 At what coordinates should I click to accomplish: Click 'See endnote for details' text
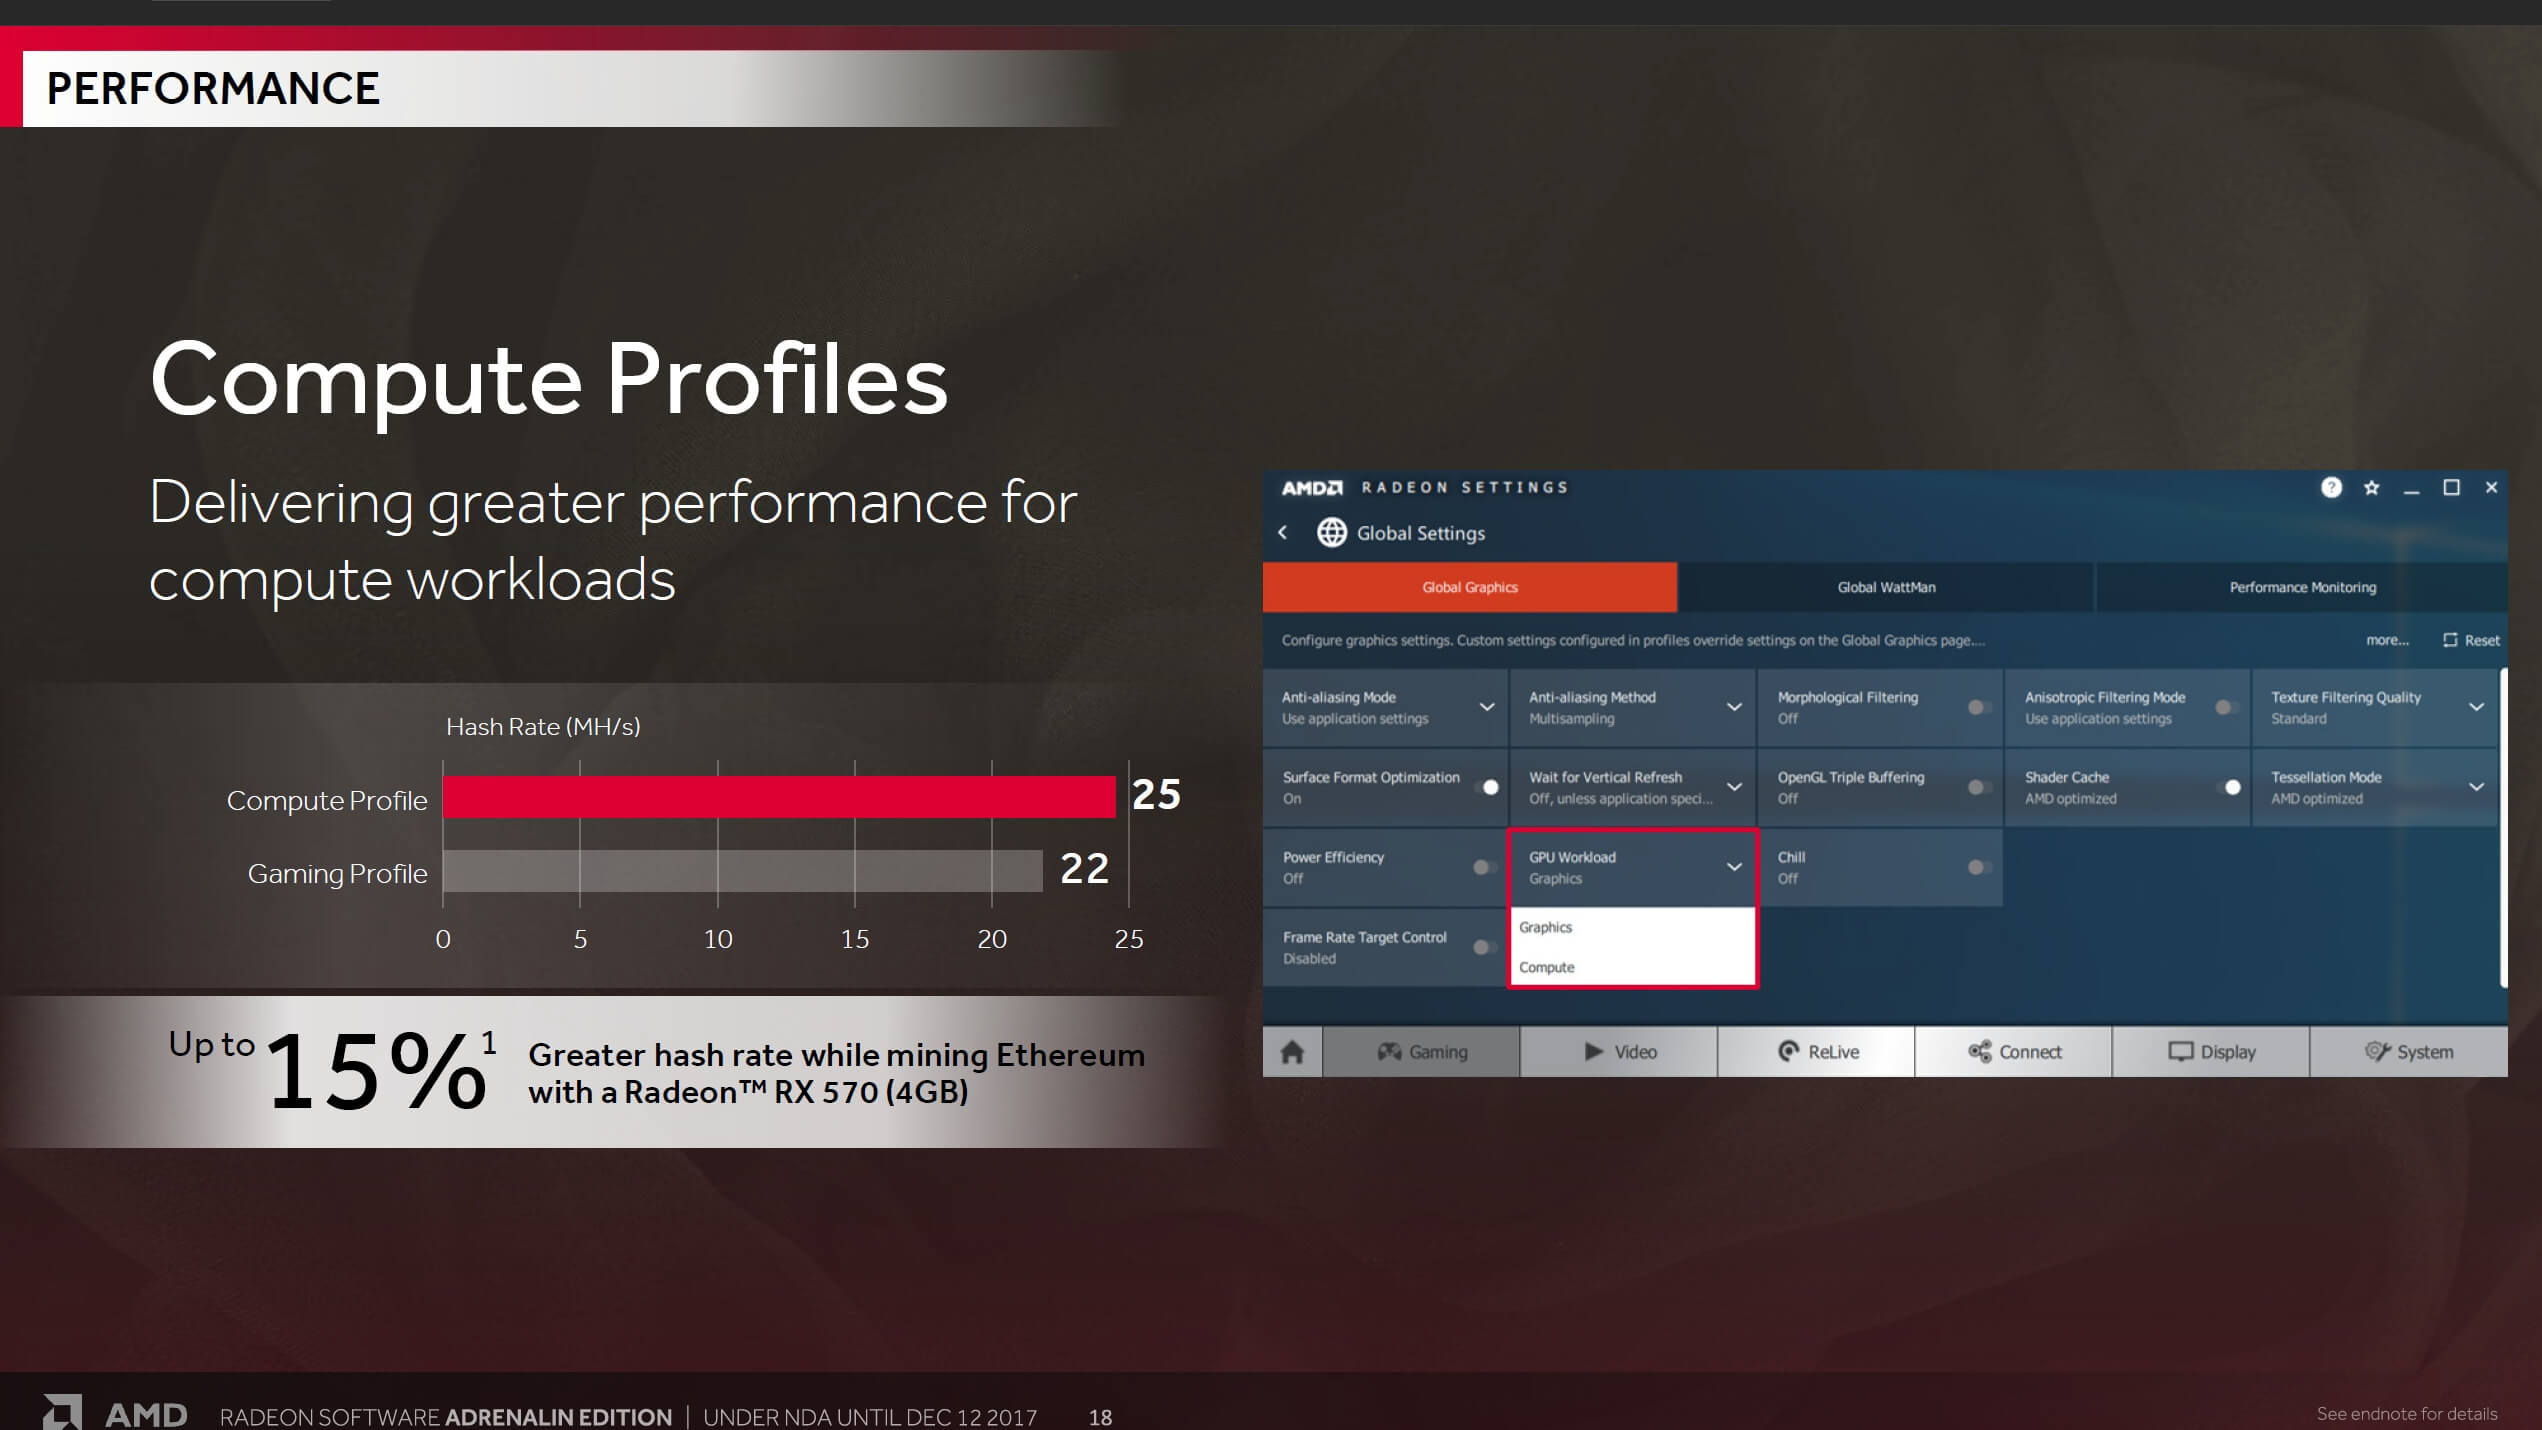point(2407,1413)
